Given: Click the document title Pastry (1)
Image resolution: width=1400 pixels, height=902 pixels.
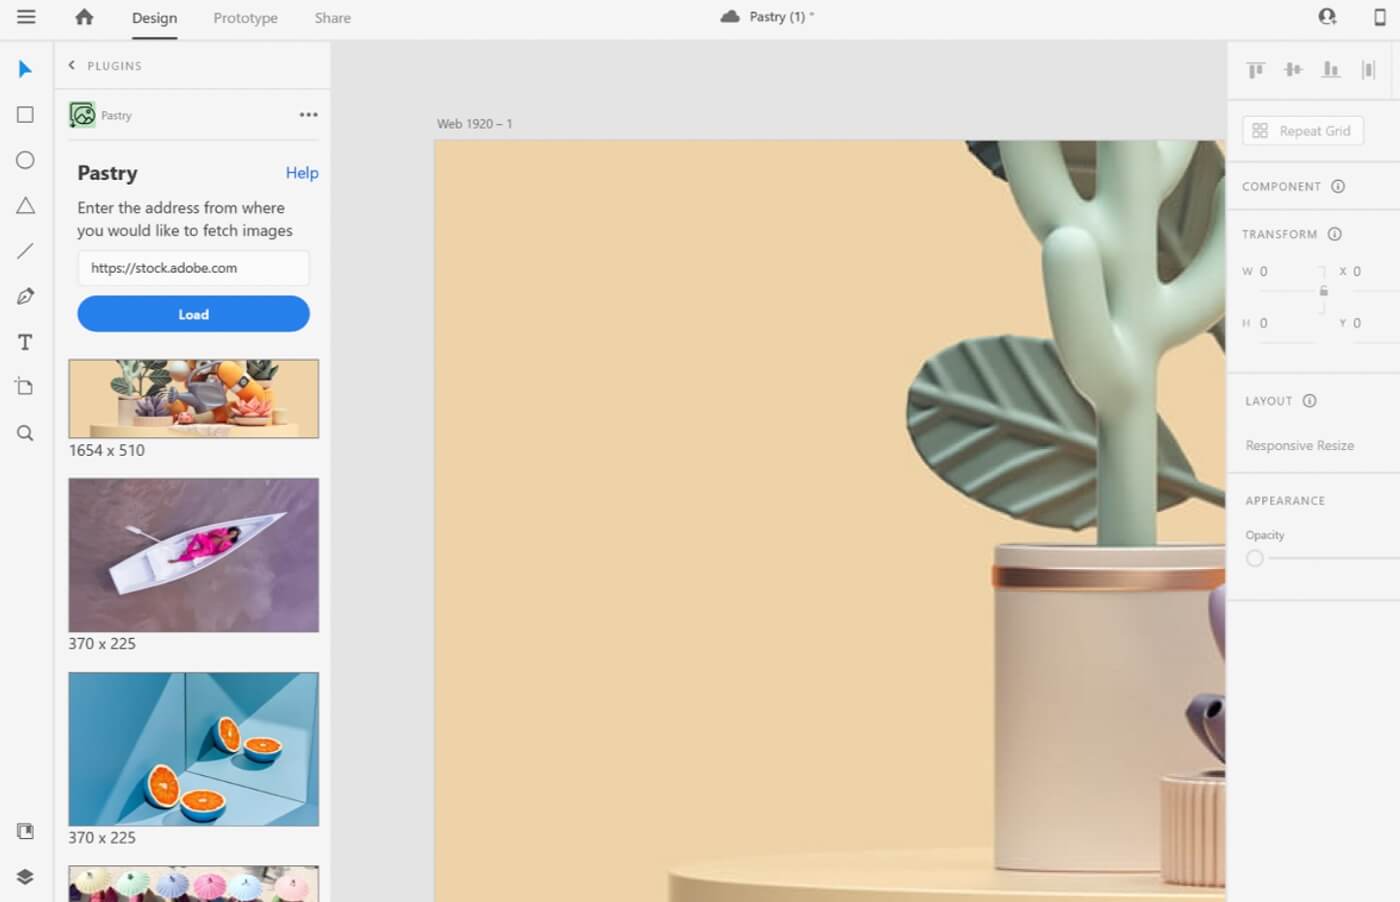Looking at the screenshot, I should pos(777,17).
